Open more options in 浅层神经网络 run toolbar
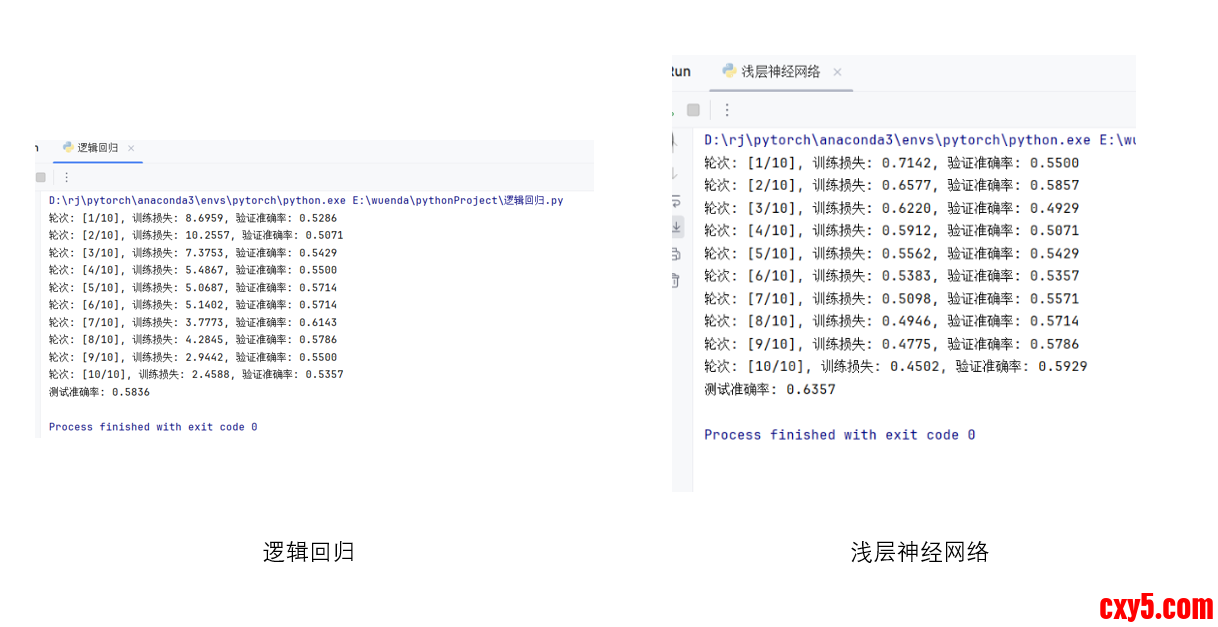1218x627 pixels. tap(727, 110)
